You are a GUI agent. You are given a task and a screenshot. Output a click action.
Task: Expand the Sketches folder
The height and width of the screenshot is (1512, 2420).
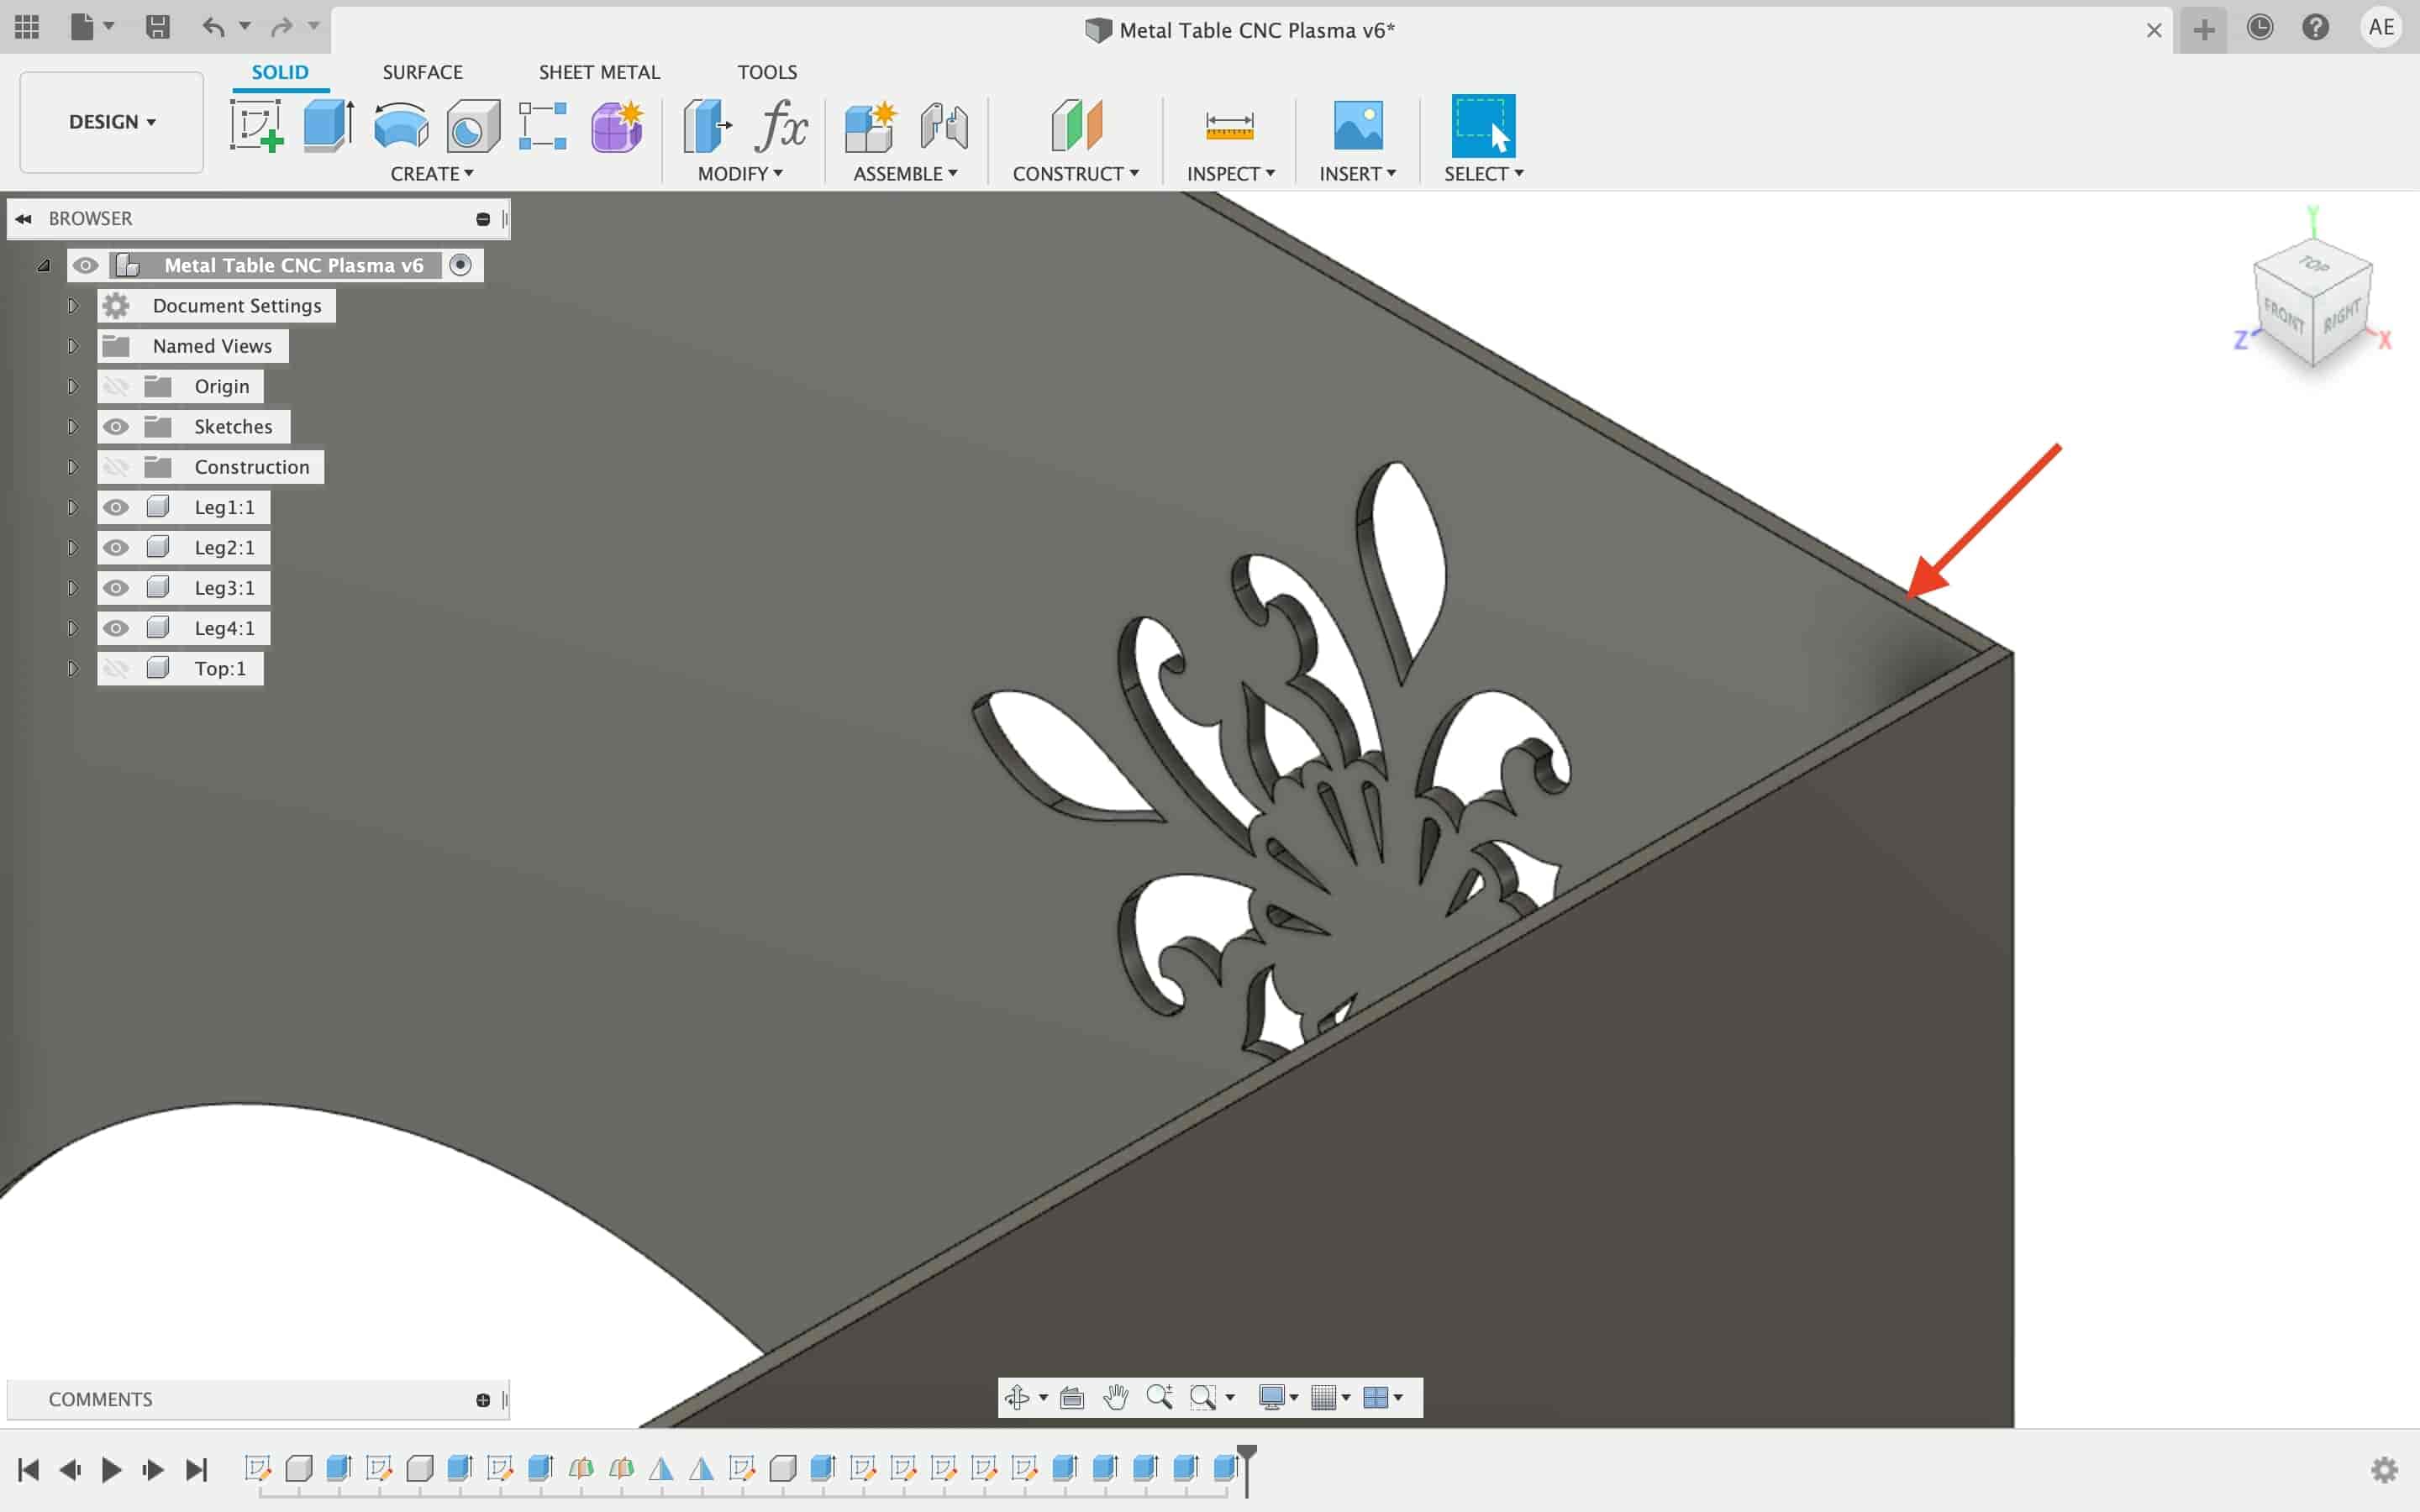click(72, 427)
